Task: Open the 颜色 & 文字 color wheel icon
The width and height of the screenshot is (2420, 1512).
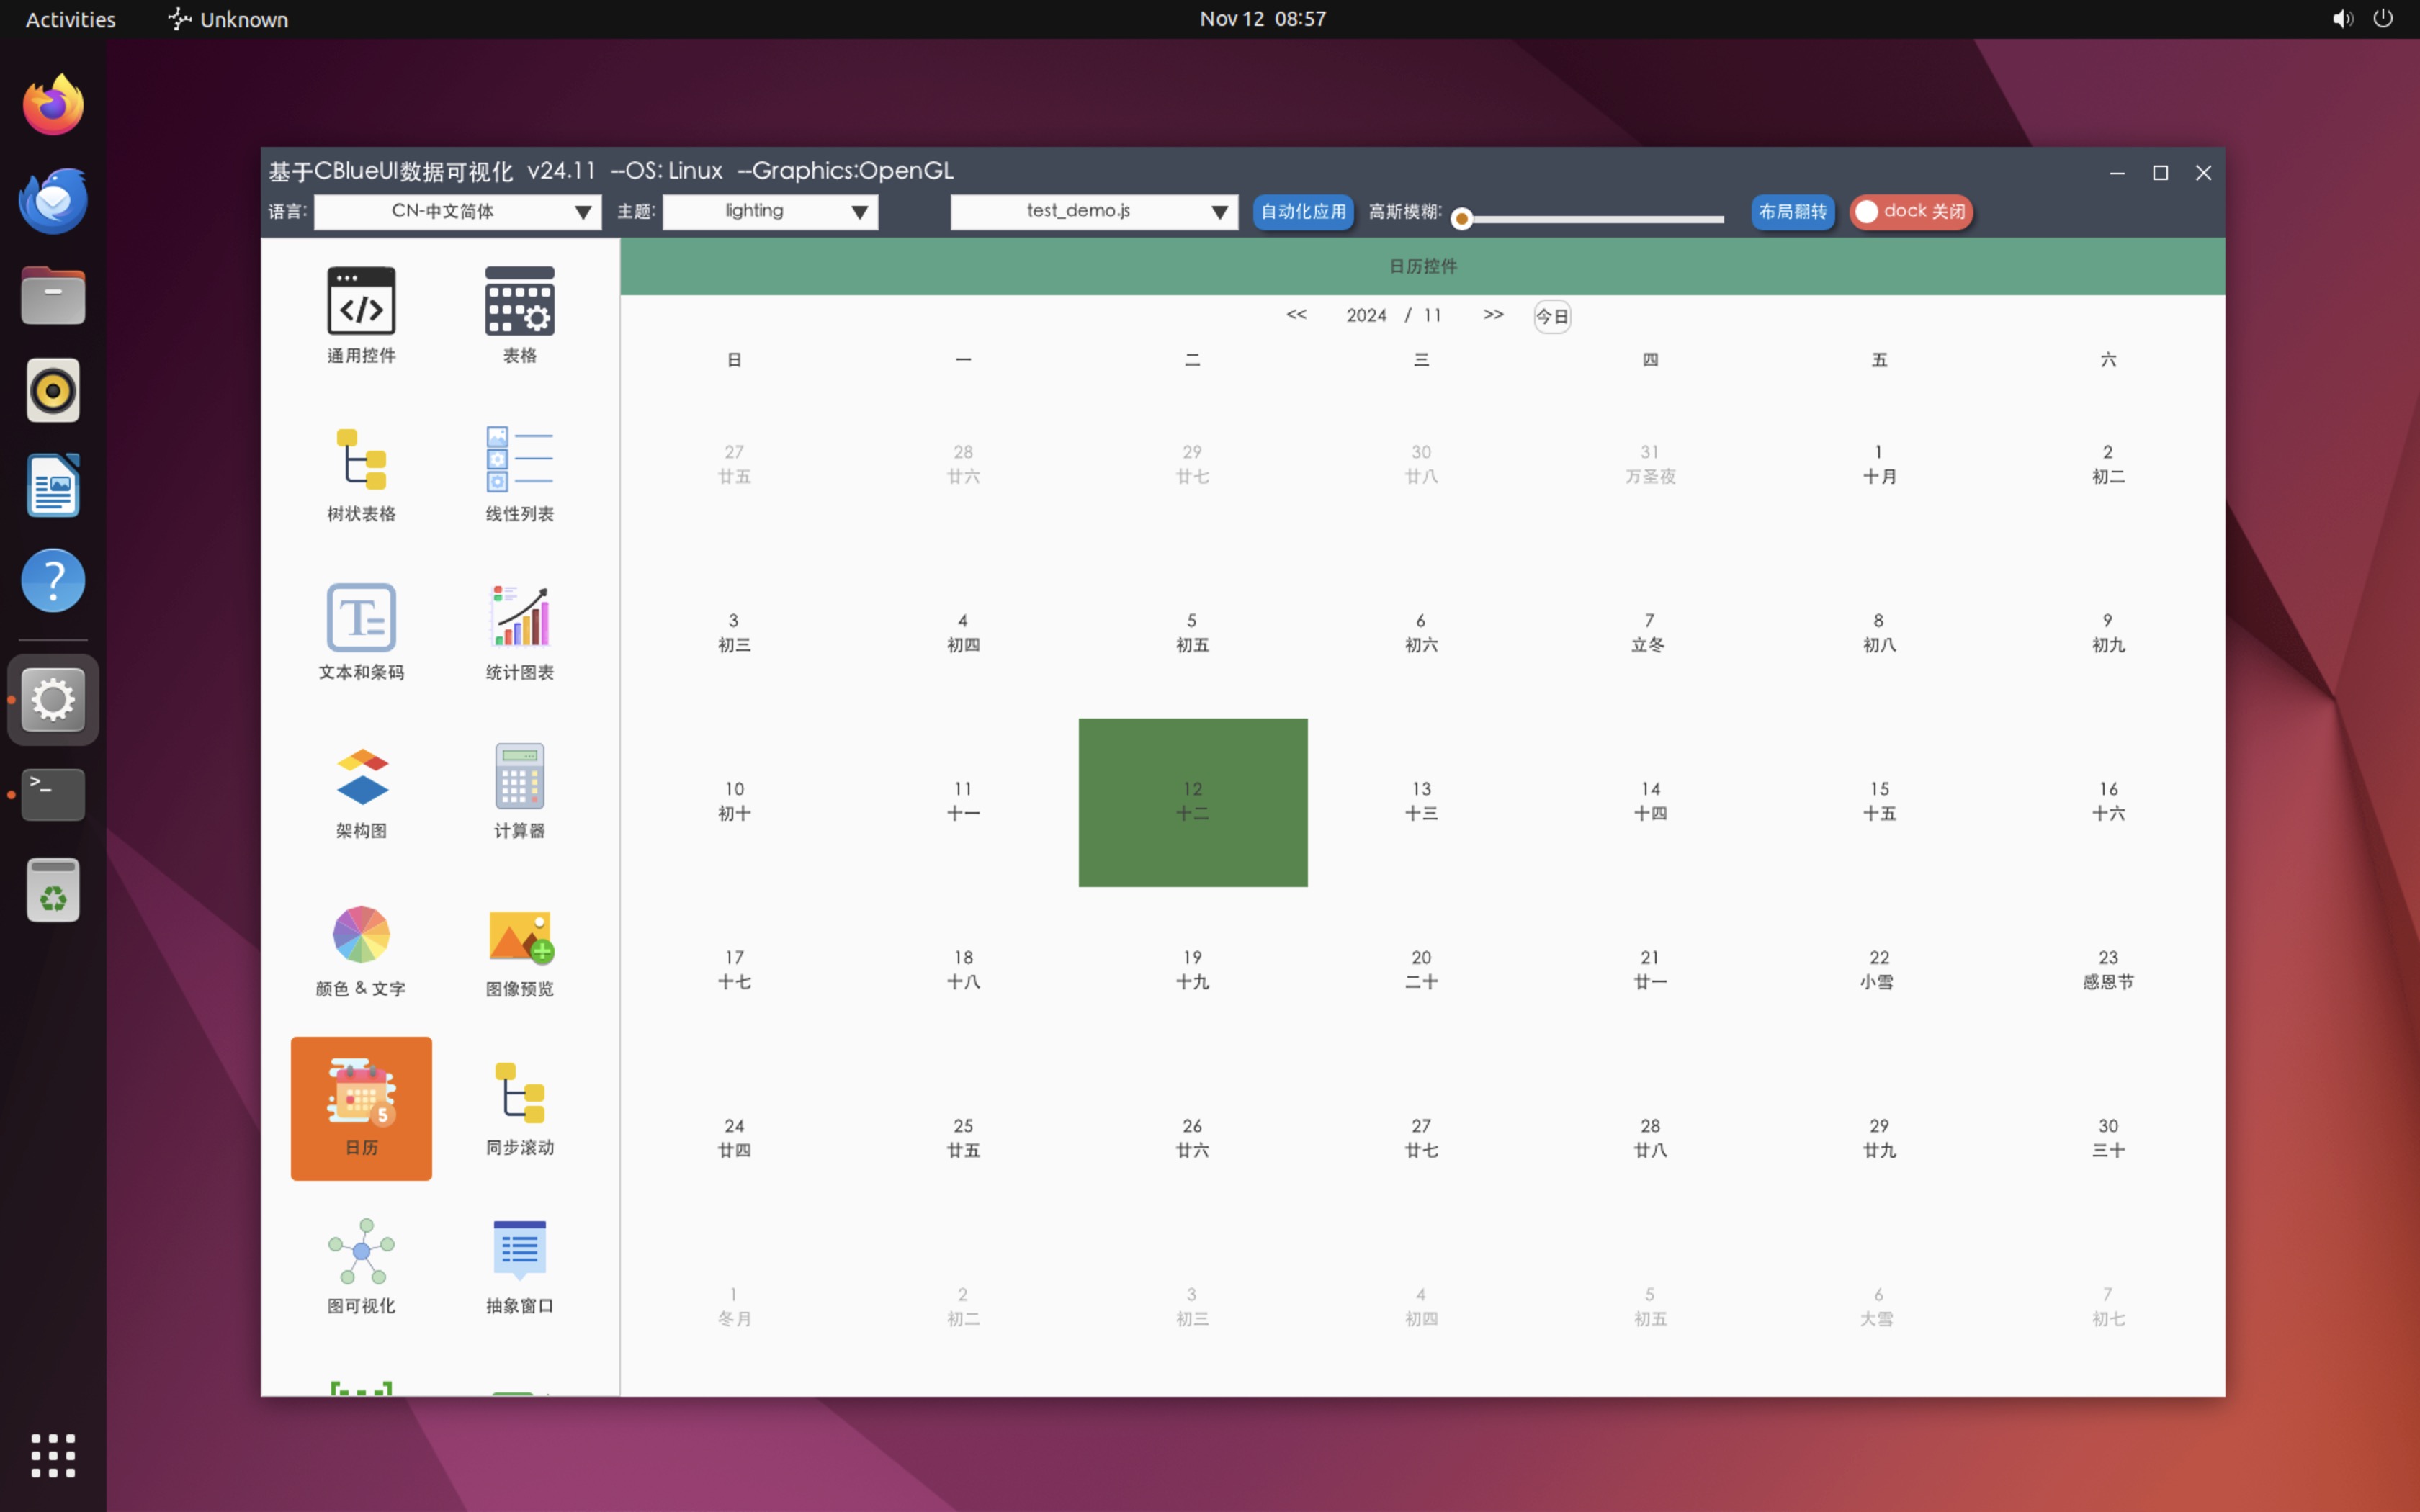Action: [361, 950]
